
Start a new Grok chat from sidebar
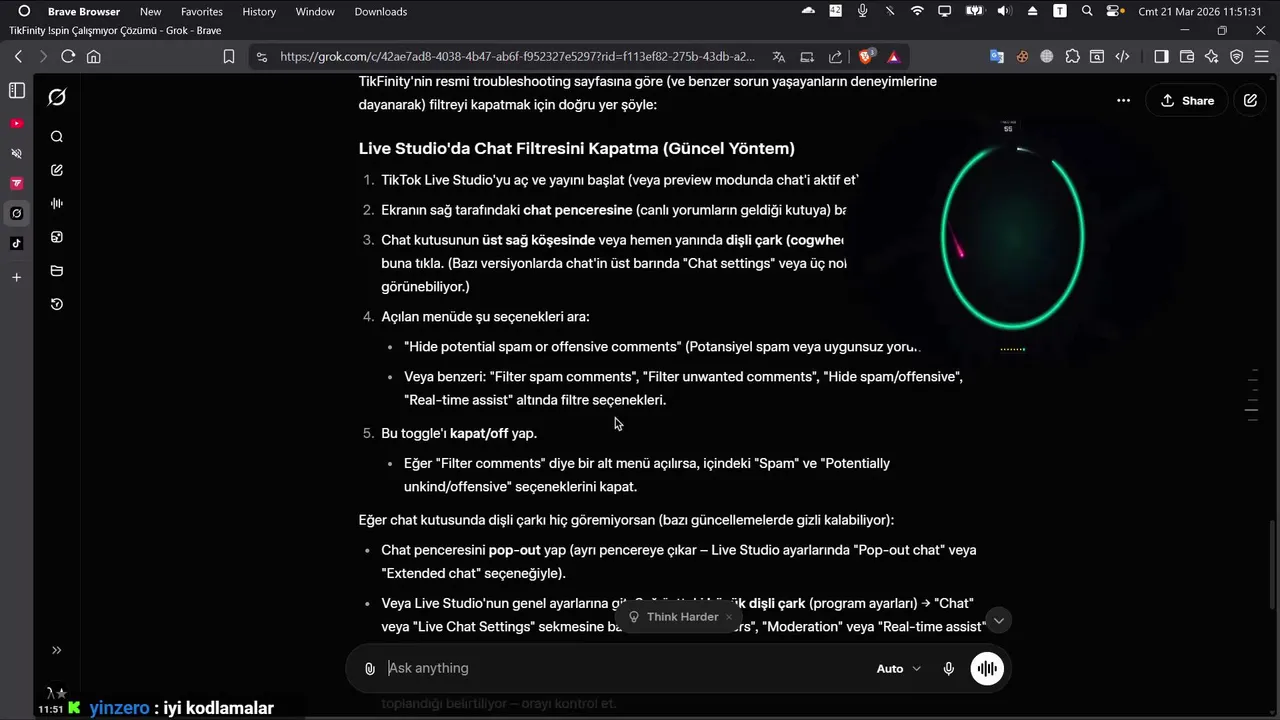pos(57,170)
